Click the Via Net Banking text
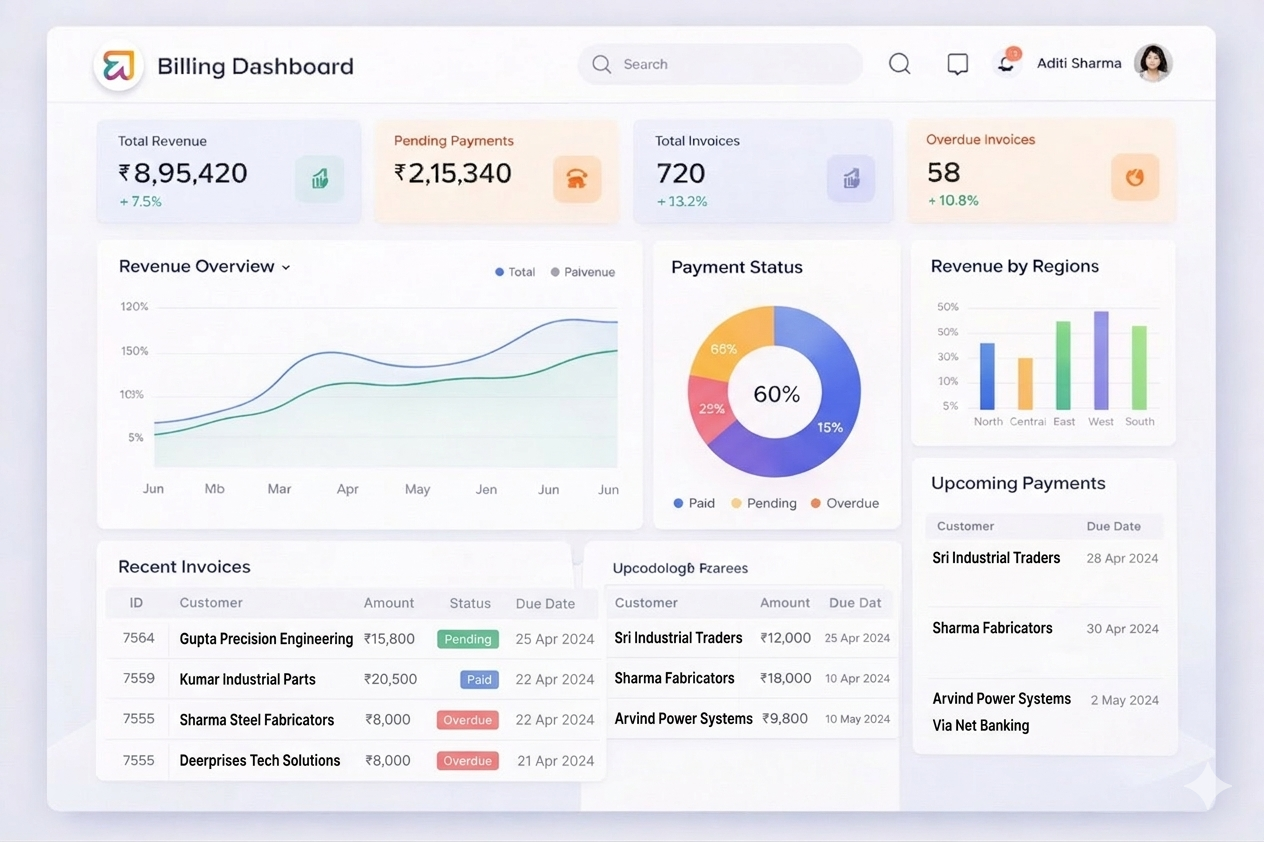Screen dimensions: 1264x842 click(x=980, y=725)
